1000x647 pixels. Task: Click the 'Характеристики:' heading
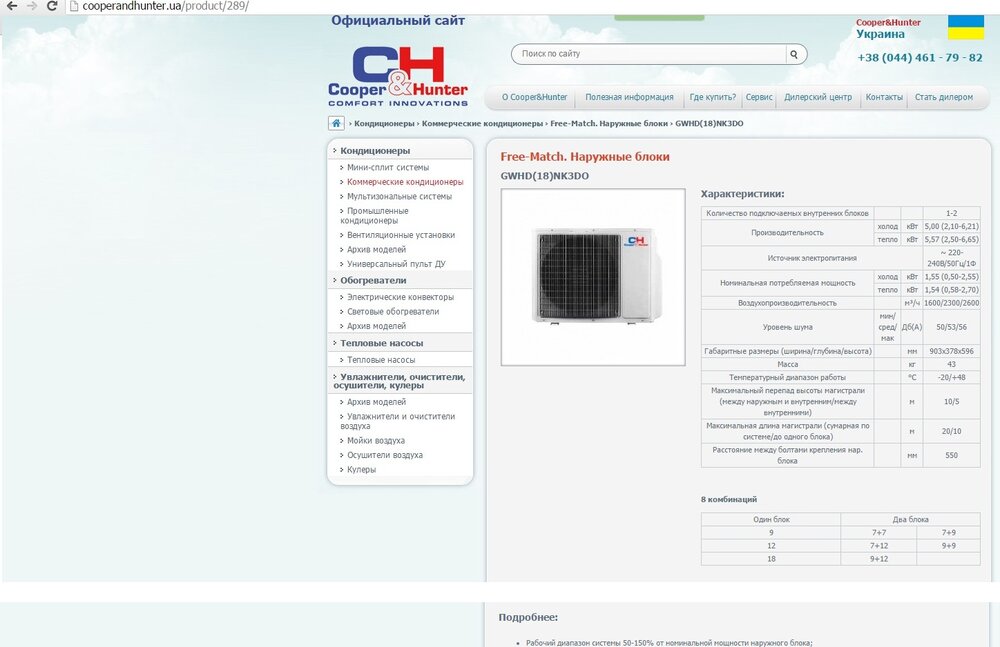pos(742,194)
